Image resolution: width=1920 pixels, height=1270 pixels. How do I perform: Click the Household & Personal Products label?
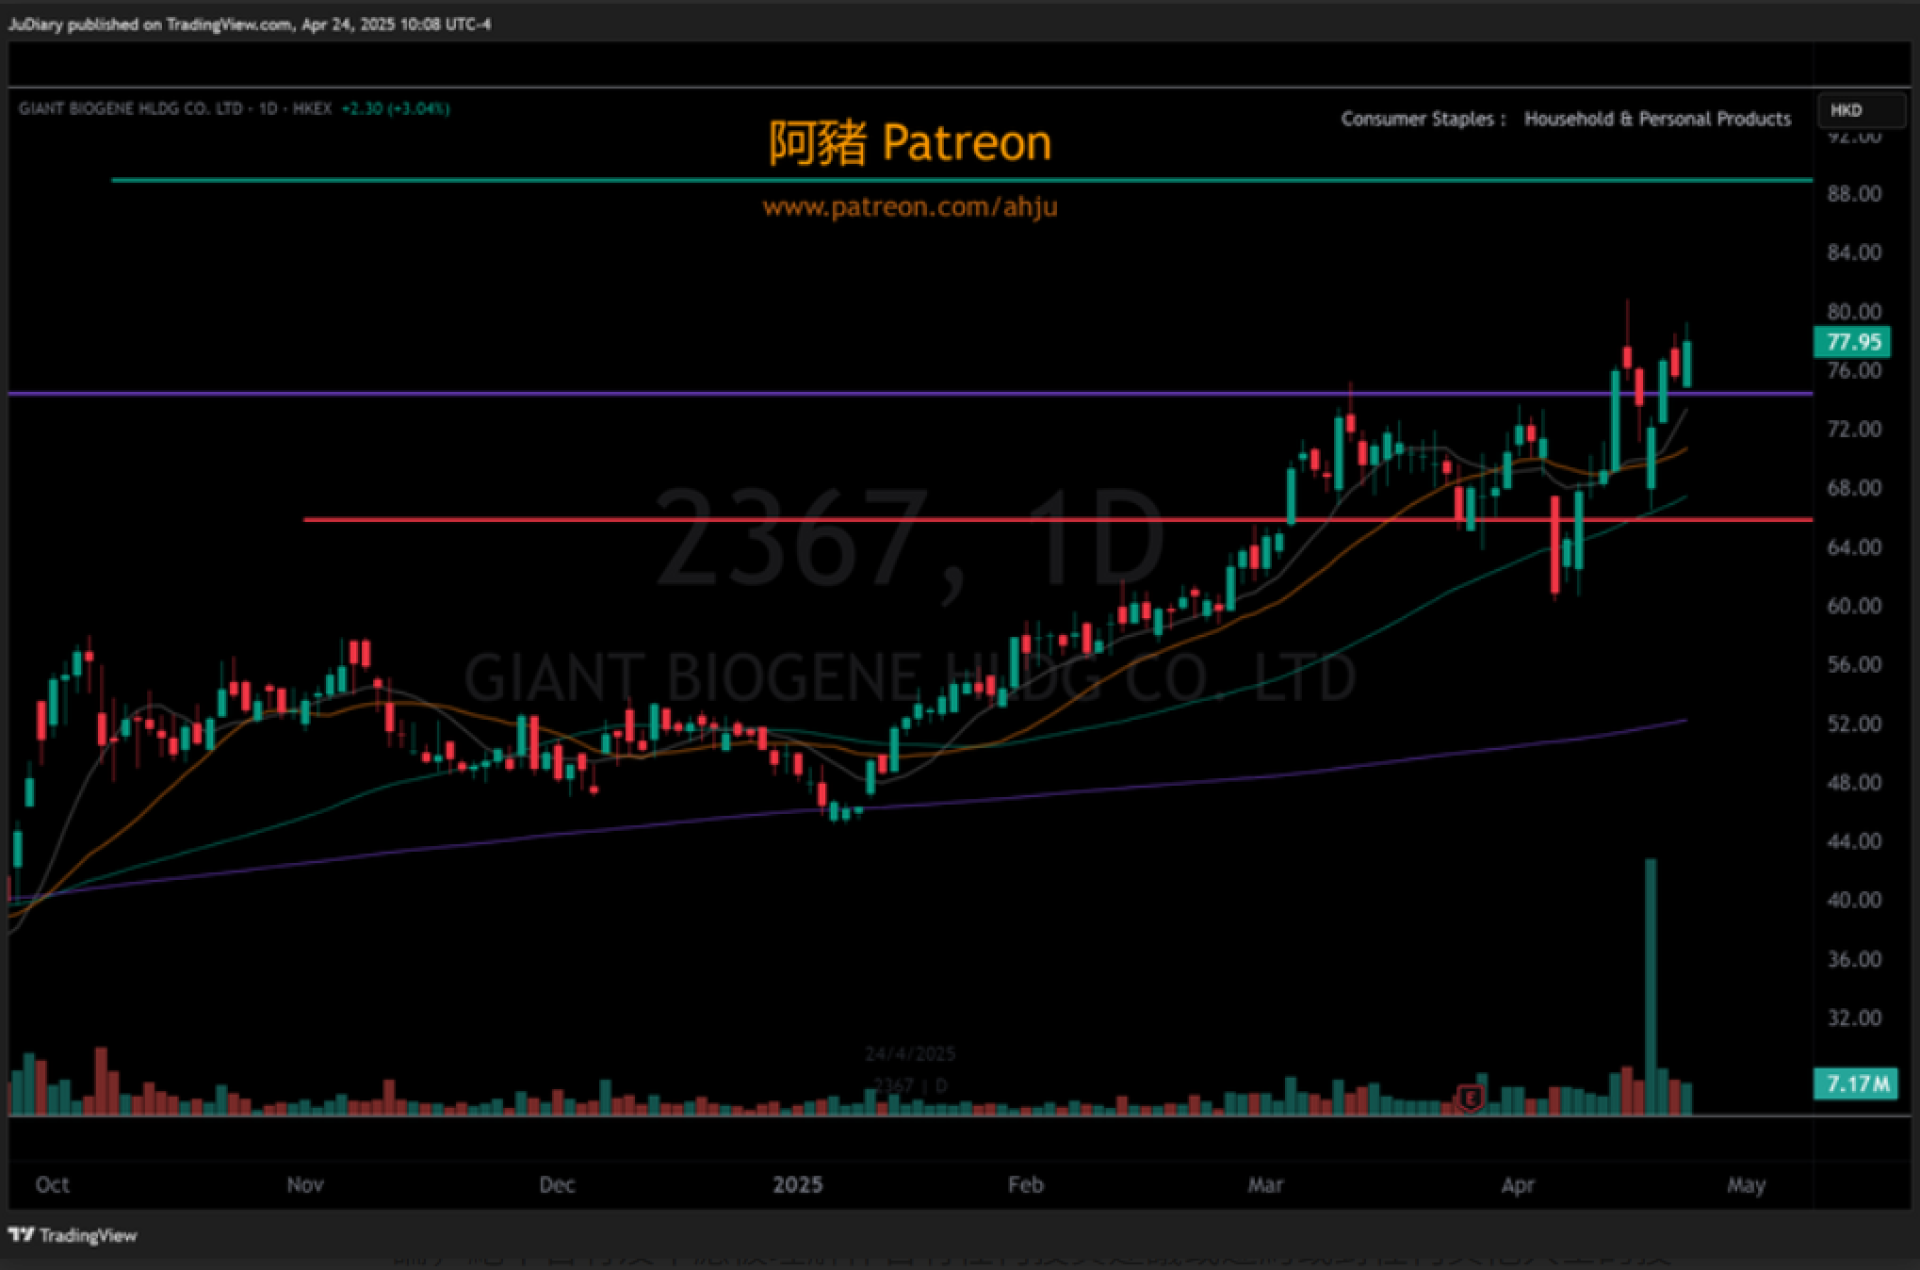tap(1657, 119)
